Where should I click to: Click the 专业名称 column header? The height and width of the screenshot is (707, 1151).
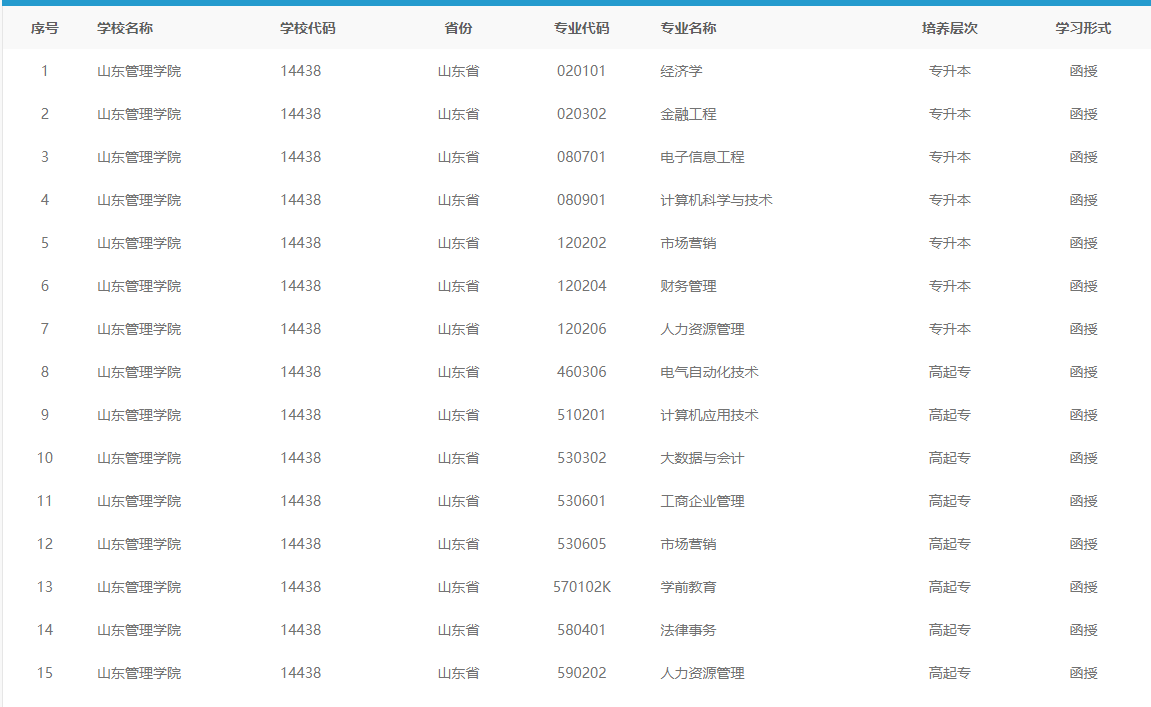pos(688,29)
